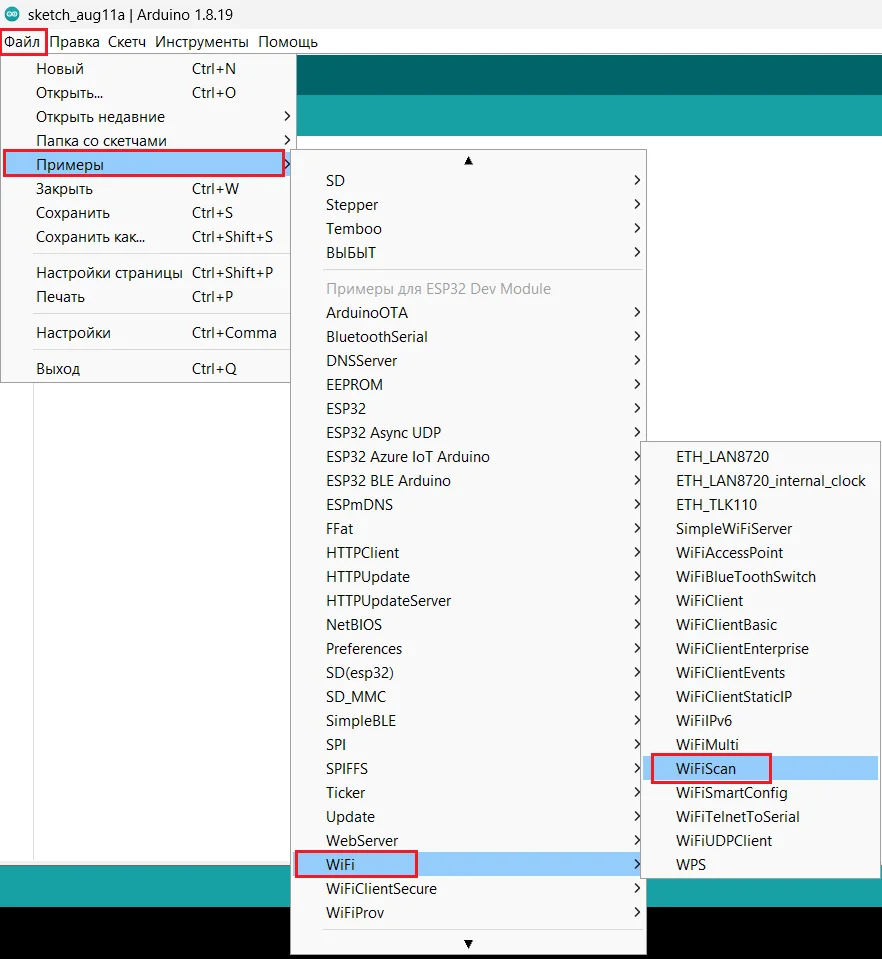
Task: Open Настройки preferences entry
Action: [73, 333]
